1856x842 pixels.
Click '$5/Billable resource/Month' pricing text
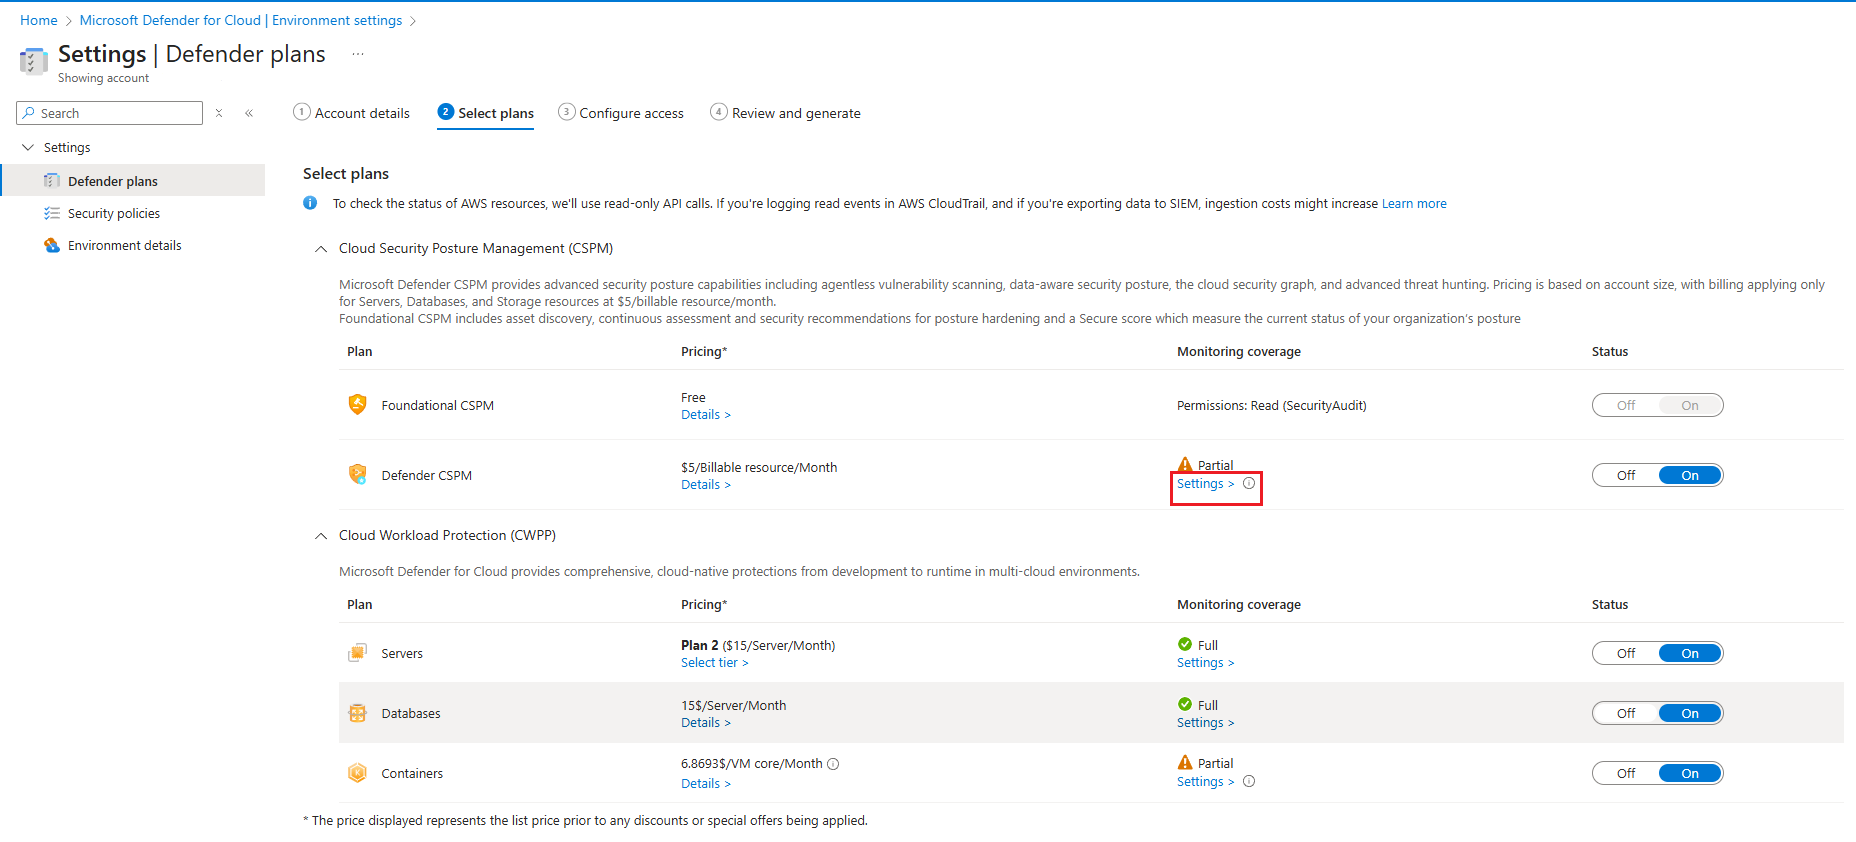click(759, 467)
